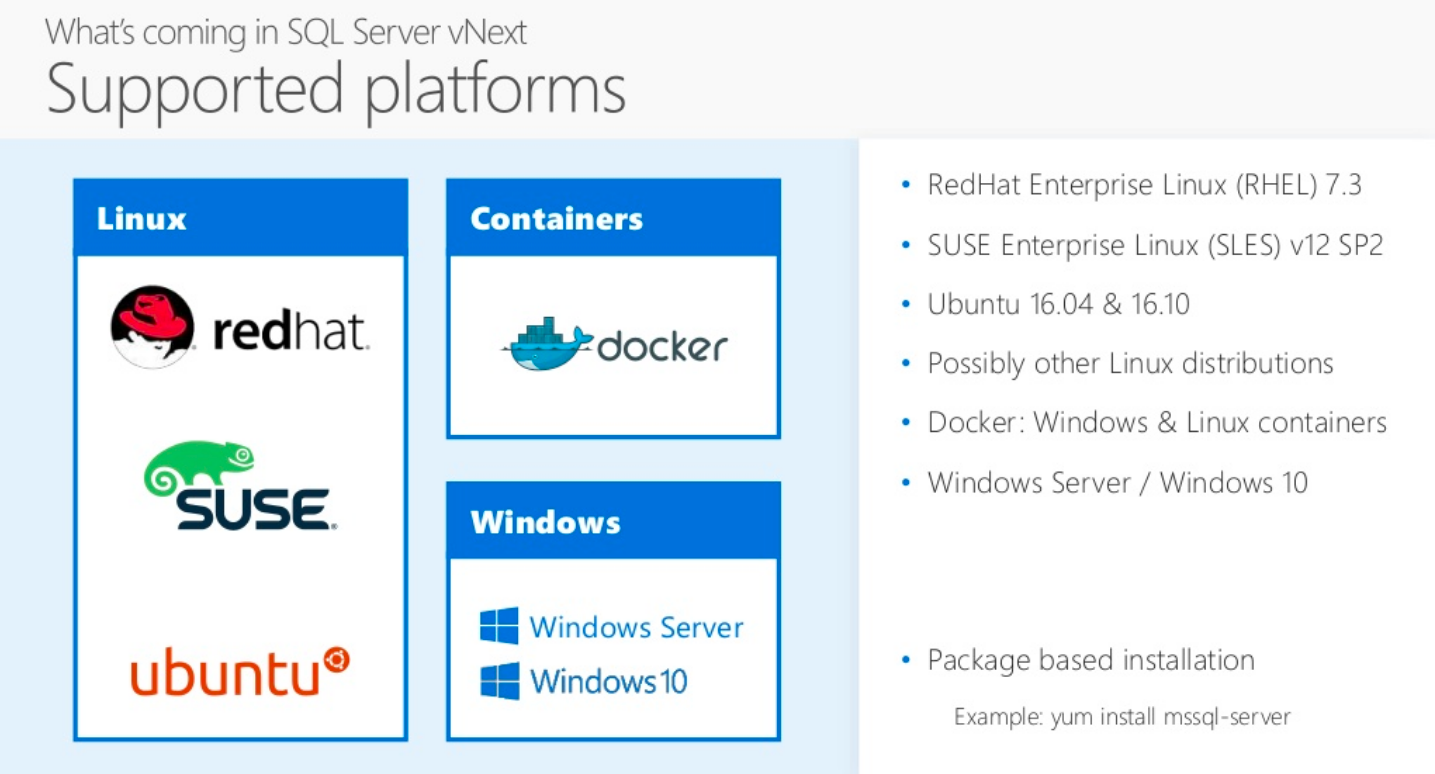Click the Ubuntu logo
This screenshot has height=774, width=1435.
click(240, 671)
